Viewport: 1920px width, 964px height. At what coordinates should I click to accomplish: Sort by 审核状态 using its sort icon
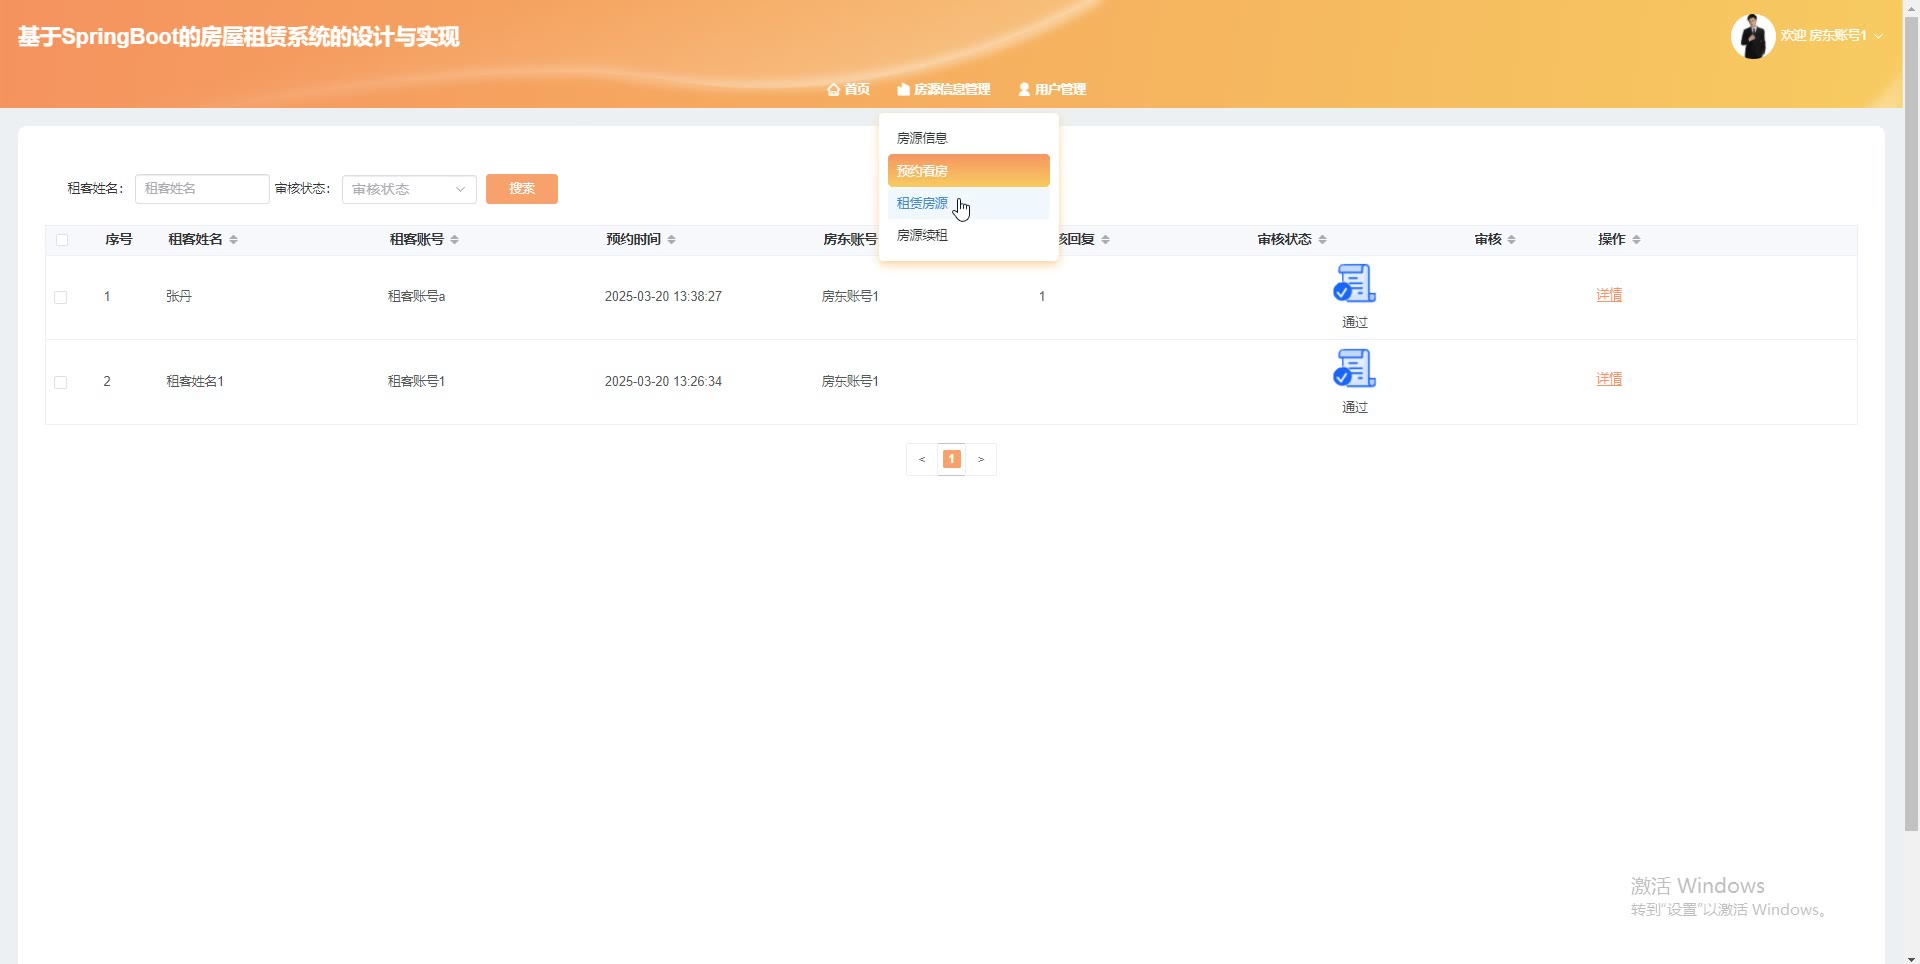tap(1323, 240)
